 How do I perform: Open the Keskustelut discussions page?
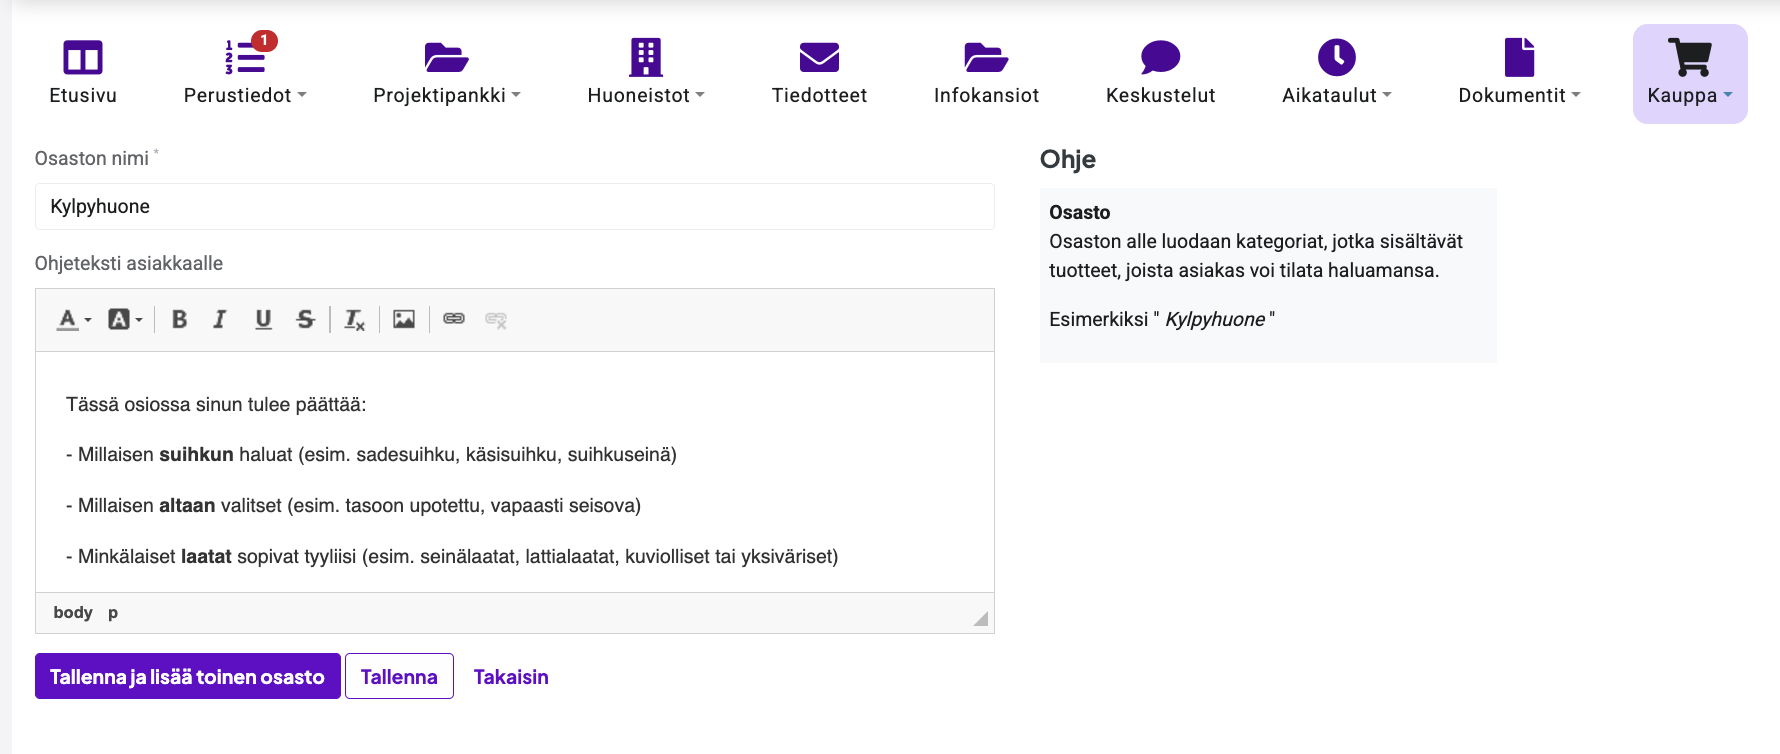[x=1160, y=74]
